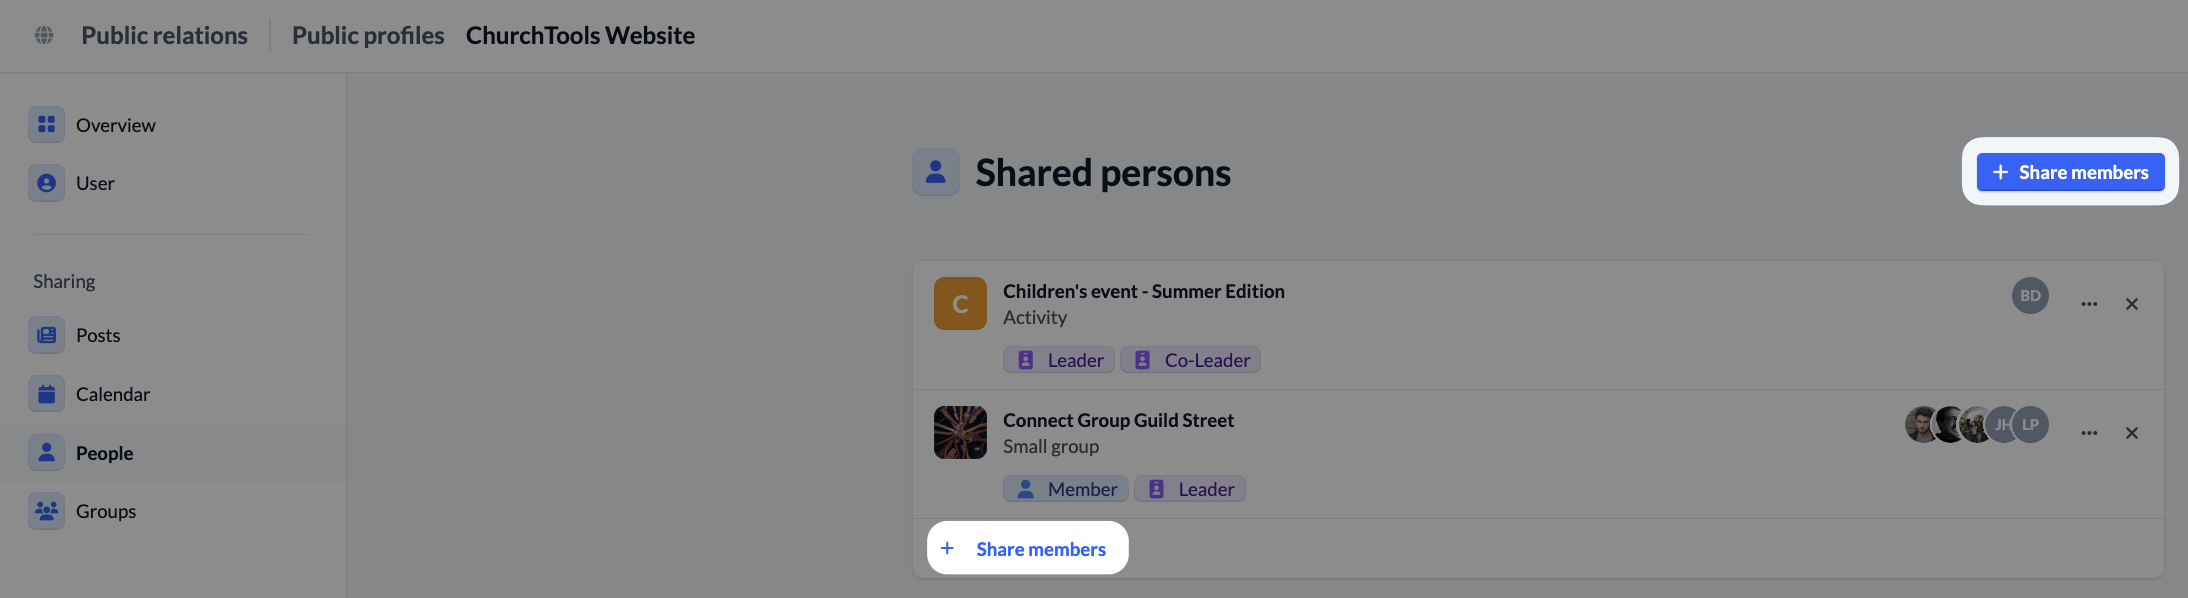This screenshot has height=598, width=2188.
Task: Open the Overview sidebar item
Action: pyautogui.click(x=115, y=125)
